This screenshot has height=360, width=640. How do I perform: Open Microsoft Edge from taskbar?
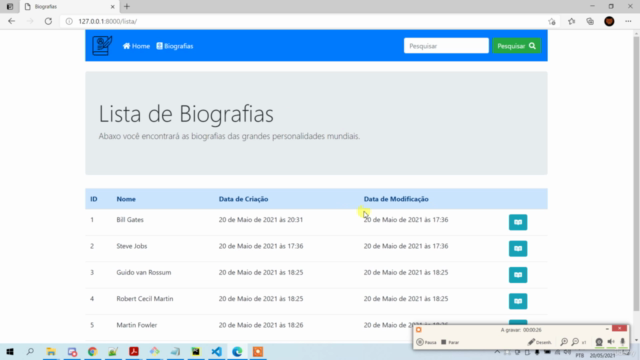237,351
